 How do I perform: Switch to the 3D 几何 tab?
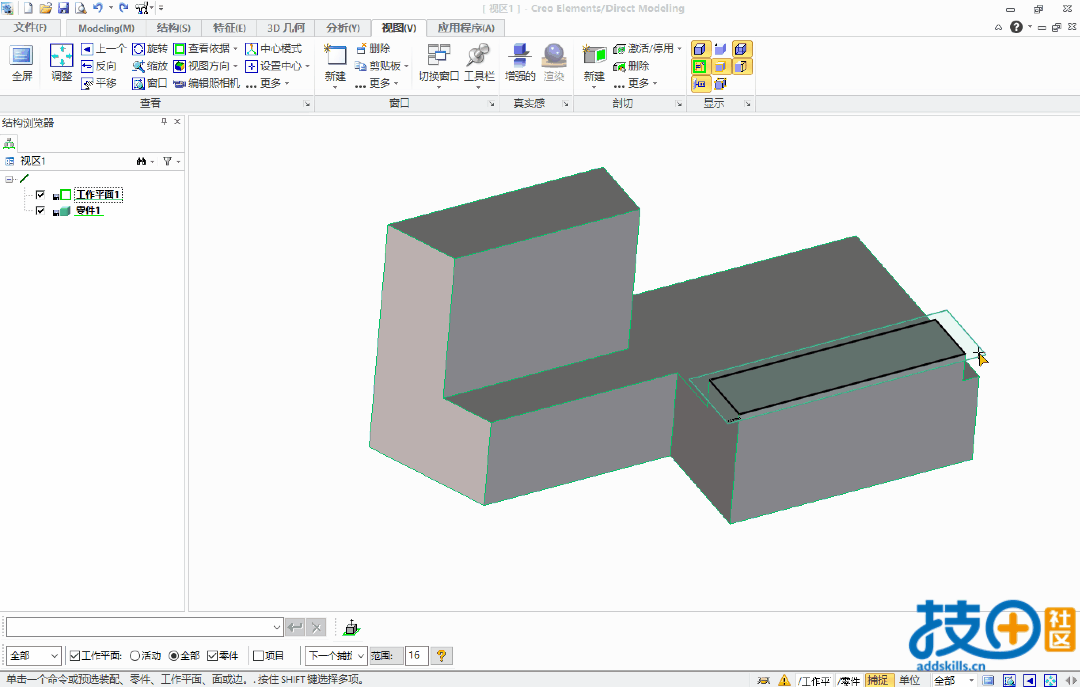286,28
